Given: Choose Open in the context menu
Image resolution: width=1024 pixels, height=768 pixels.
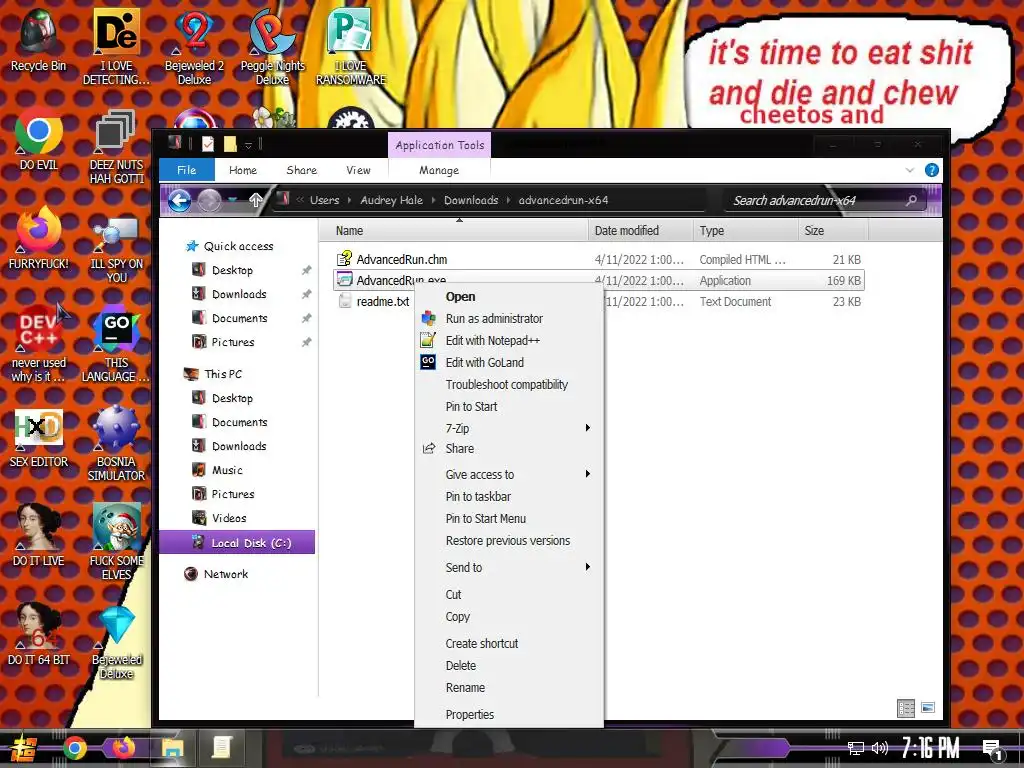Looking at the screenshot, I should [509, 296].
